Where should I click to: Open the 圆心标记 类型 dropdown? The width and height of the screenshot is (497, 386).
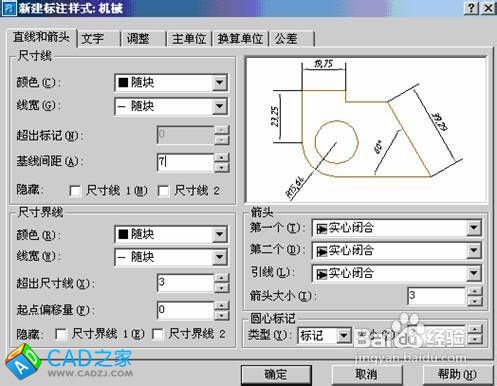(x=343, y=336)
